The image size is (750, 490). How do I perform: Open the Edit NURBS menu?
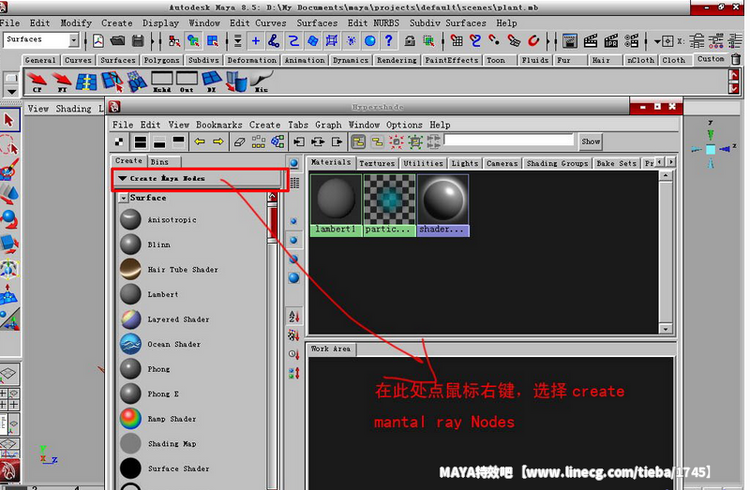[373, 23]
